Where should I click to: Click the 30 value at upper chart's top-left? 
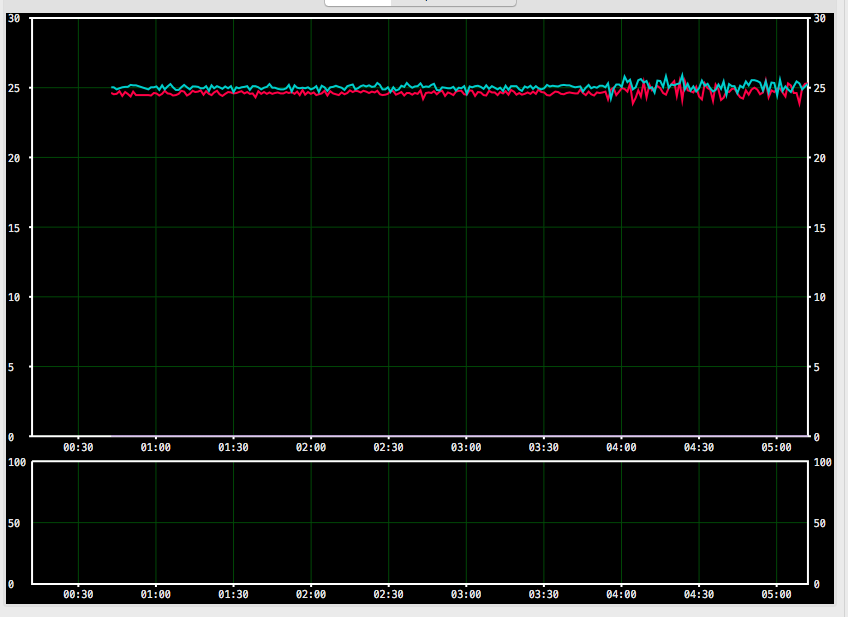[14, 18]
